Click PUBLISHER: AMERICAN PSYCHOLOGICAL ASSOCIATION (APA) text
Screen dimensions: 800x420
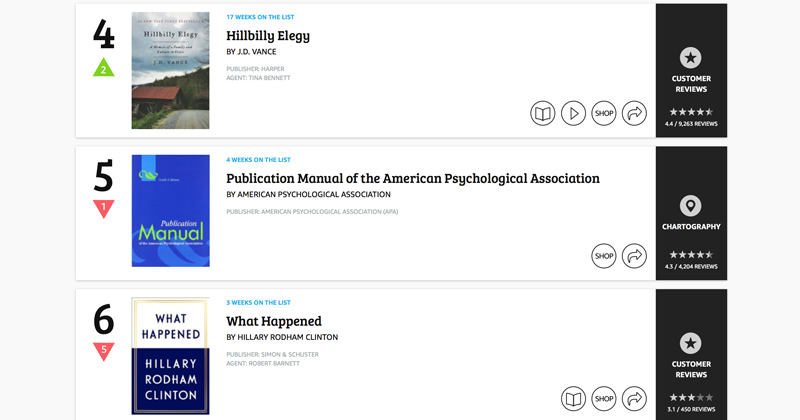[x=312, y=212]
